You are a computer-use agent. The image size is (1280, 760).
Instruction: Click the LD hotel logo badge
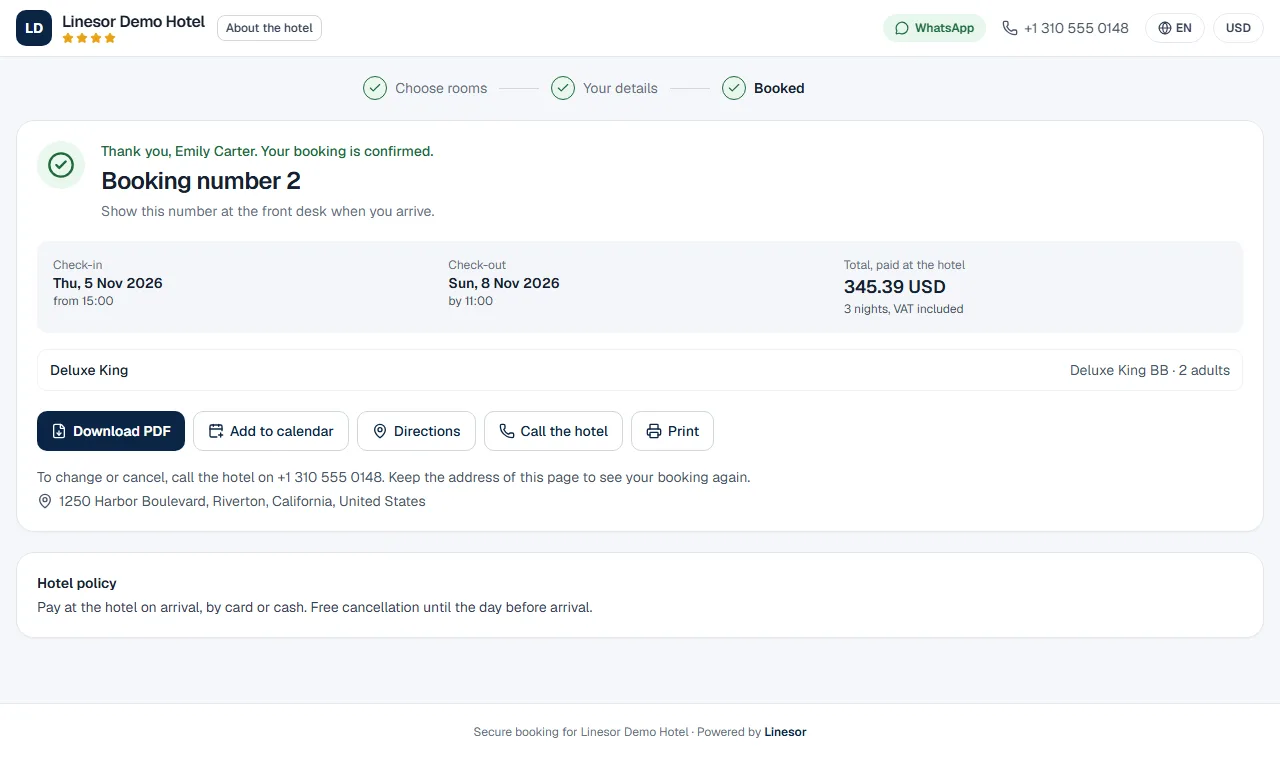click(x=34, y=28)
